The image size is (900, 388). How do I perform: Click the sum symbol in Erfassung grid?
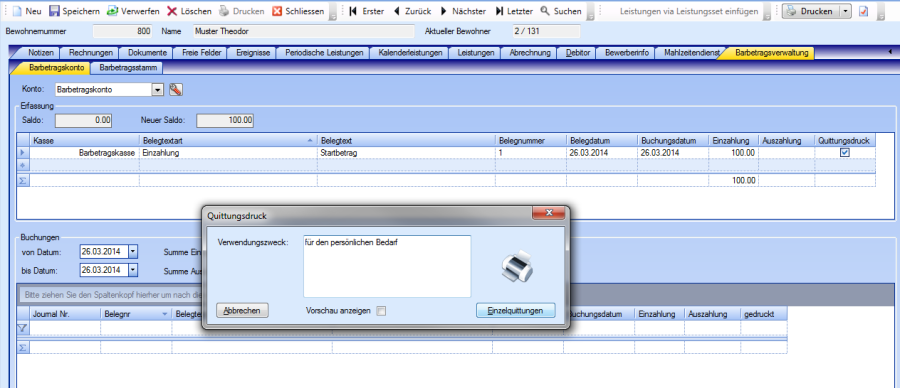pos(23,180)
